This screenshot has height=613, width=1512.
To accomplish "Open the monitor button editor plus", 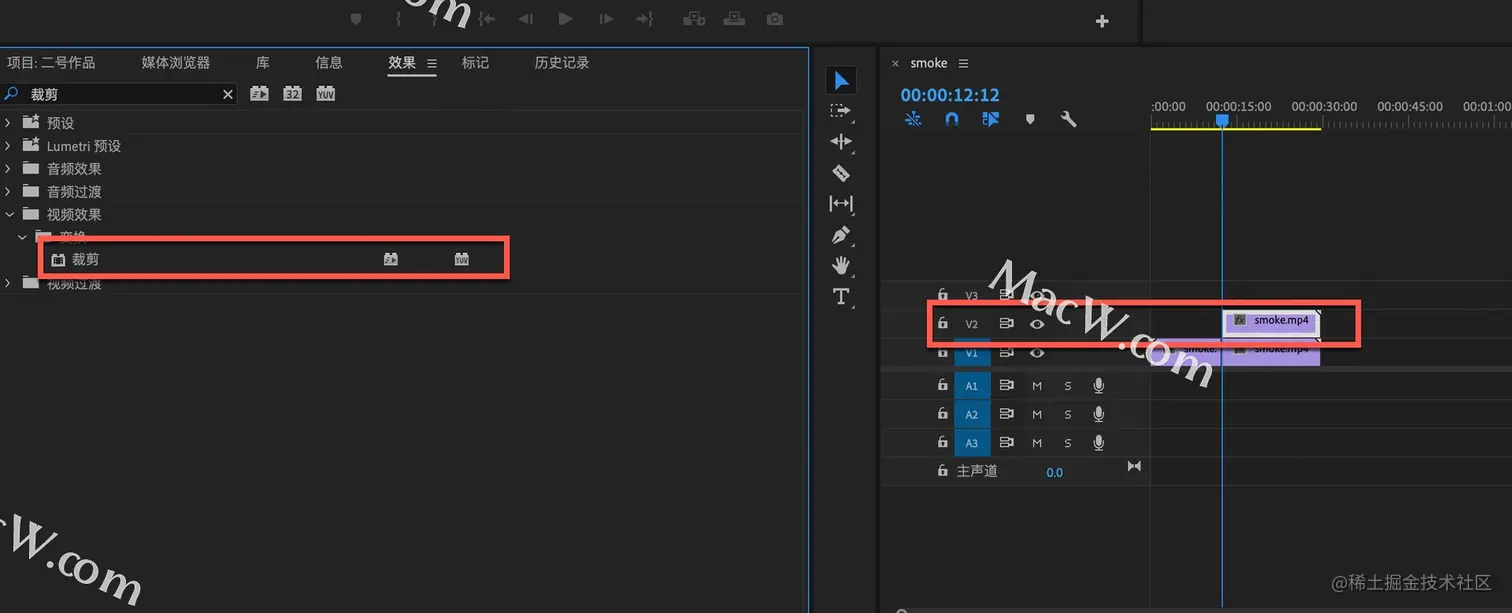I will pos(1102,21).
